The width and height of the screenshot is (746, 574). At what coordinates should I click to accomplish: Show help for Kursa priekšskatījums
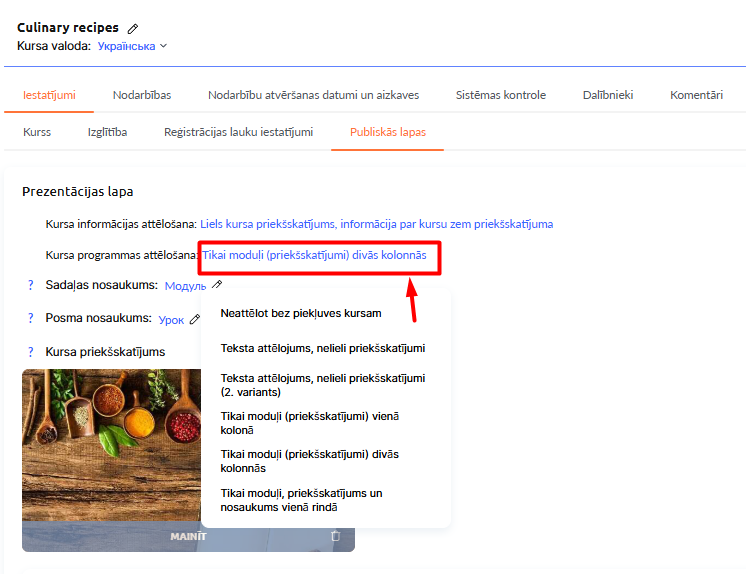[x=31, y=352]
